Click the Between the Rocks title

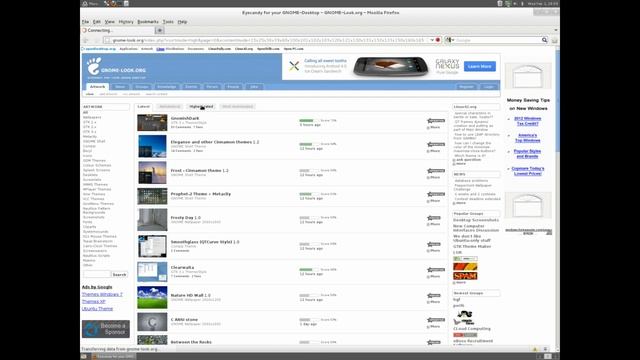191,342
